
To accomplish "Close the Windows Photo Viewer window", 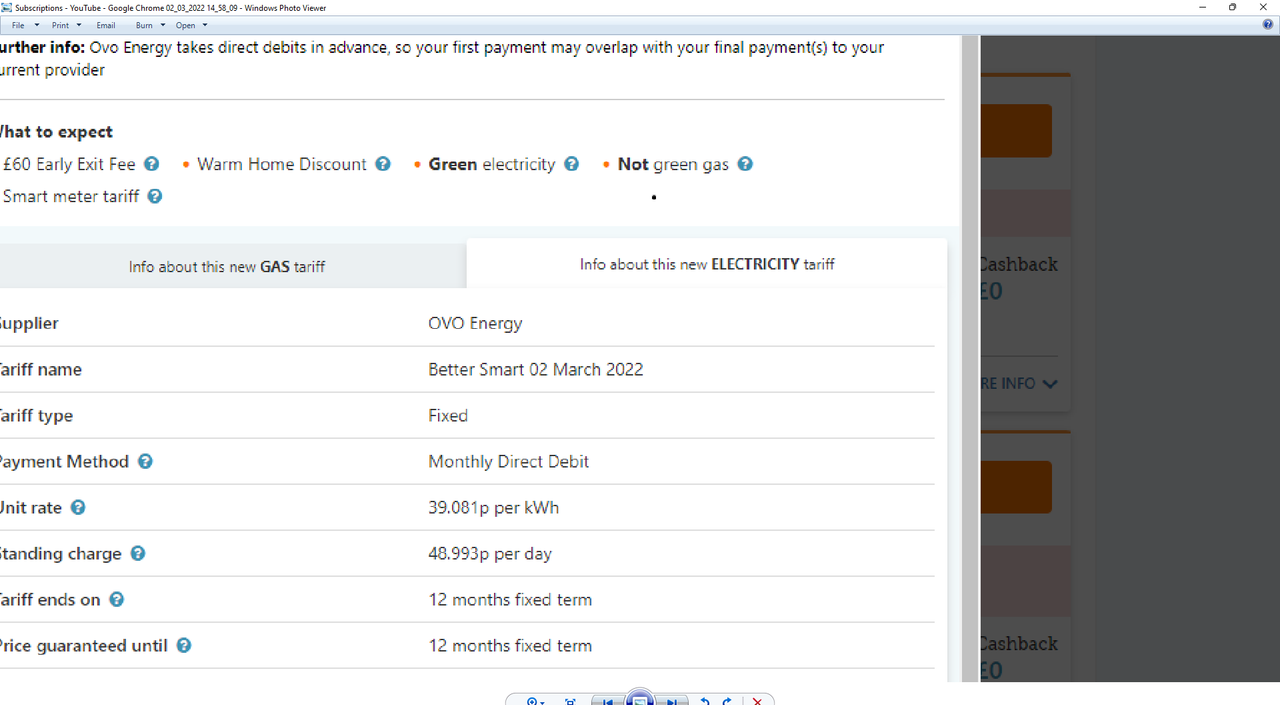I will point(1263,7).
